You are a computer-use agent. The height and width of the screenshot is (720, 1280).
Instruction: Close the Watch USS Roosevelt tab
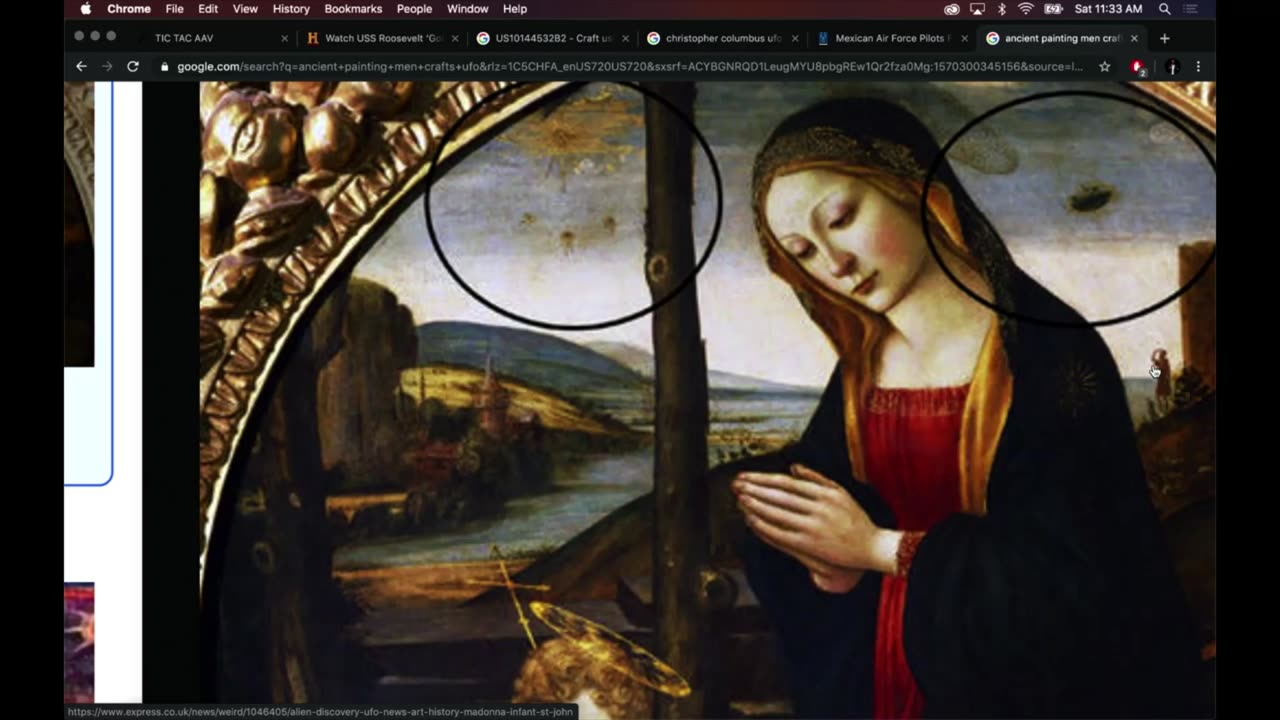456,38
